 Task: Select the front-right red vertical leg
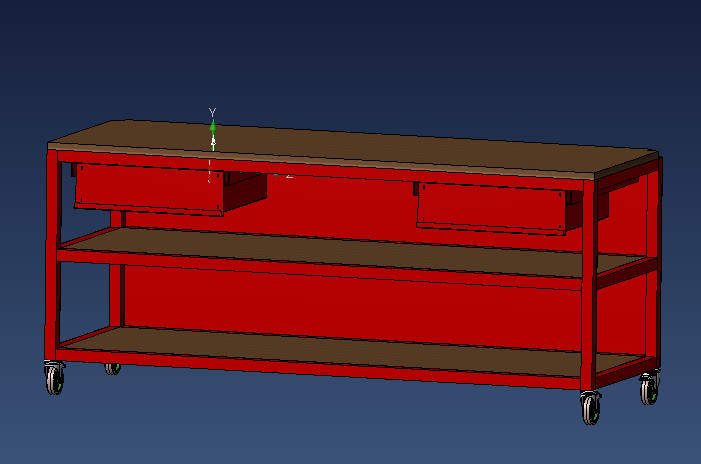pyautogui.click(x=589, y=285)
